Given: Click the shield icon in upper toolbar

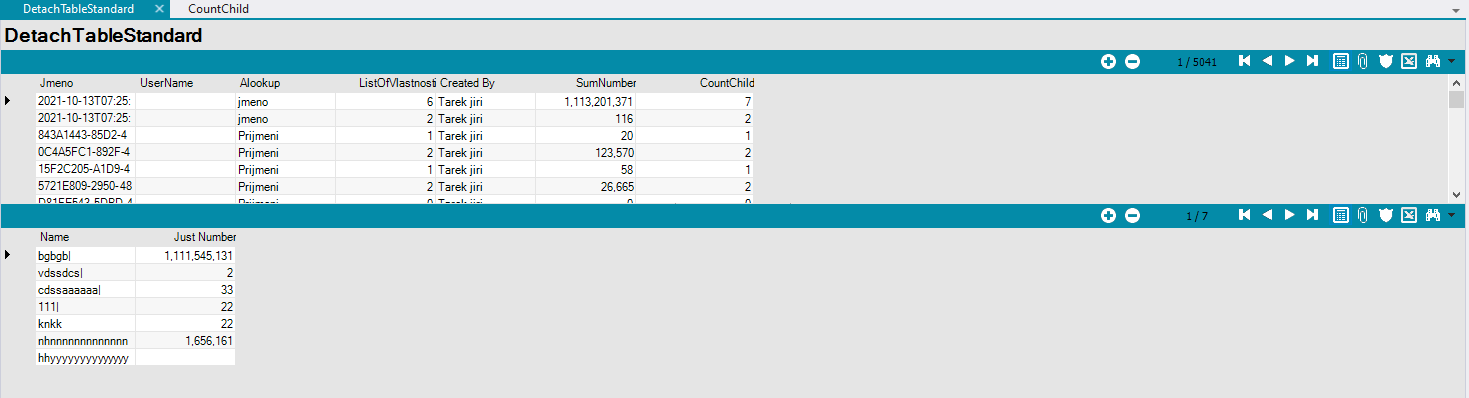Looking at the screenshot, I should [1385, 61].
